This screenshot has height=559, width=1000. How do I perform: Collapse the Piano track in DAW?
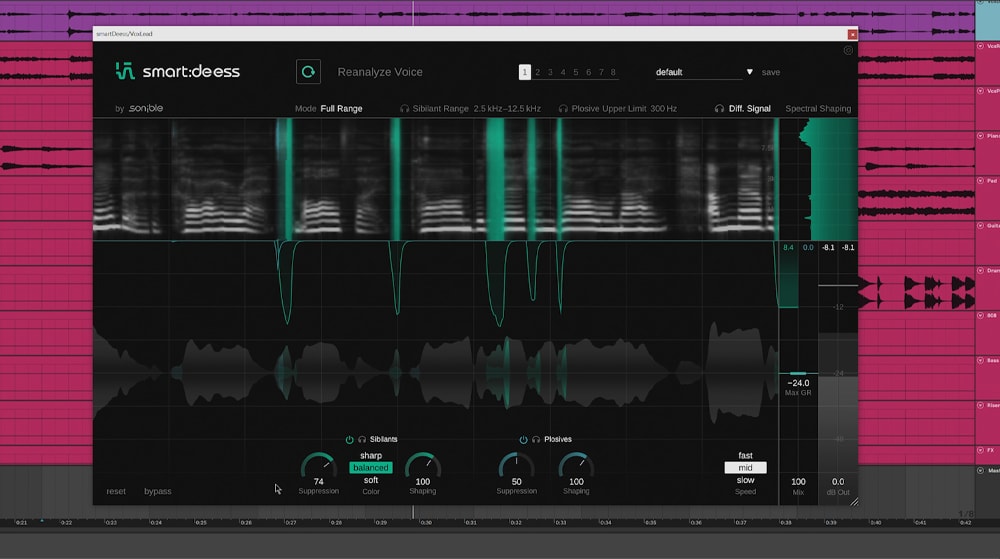(x=980, y=136)
